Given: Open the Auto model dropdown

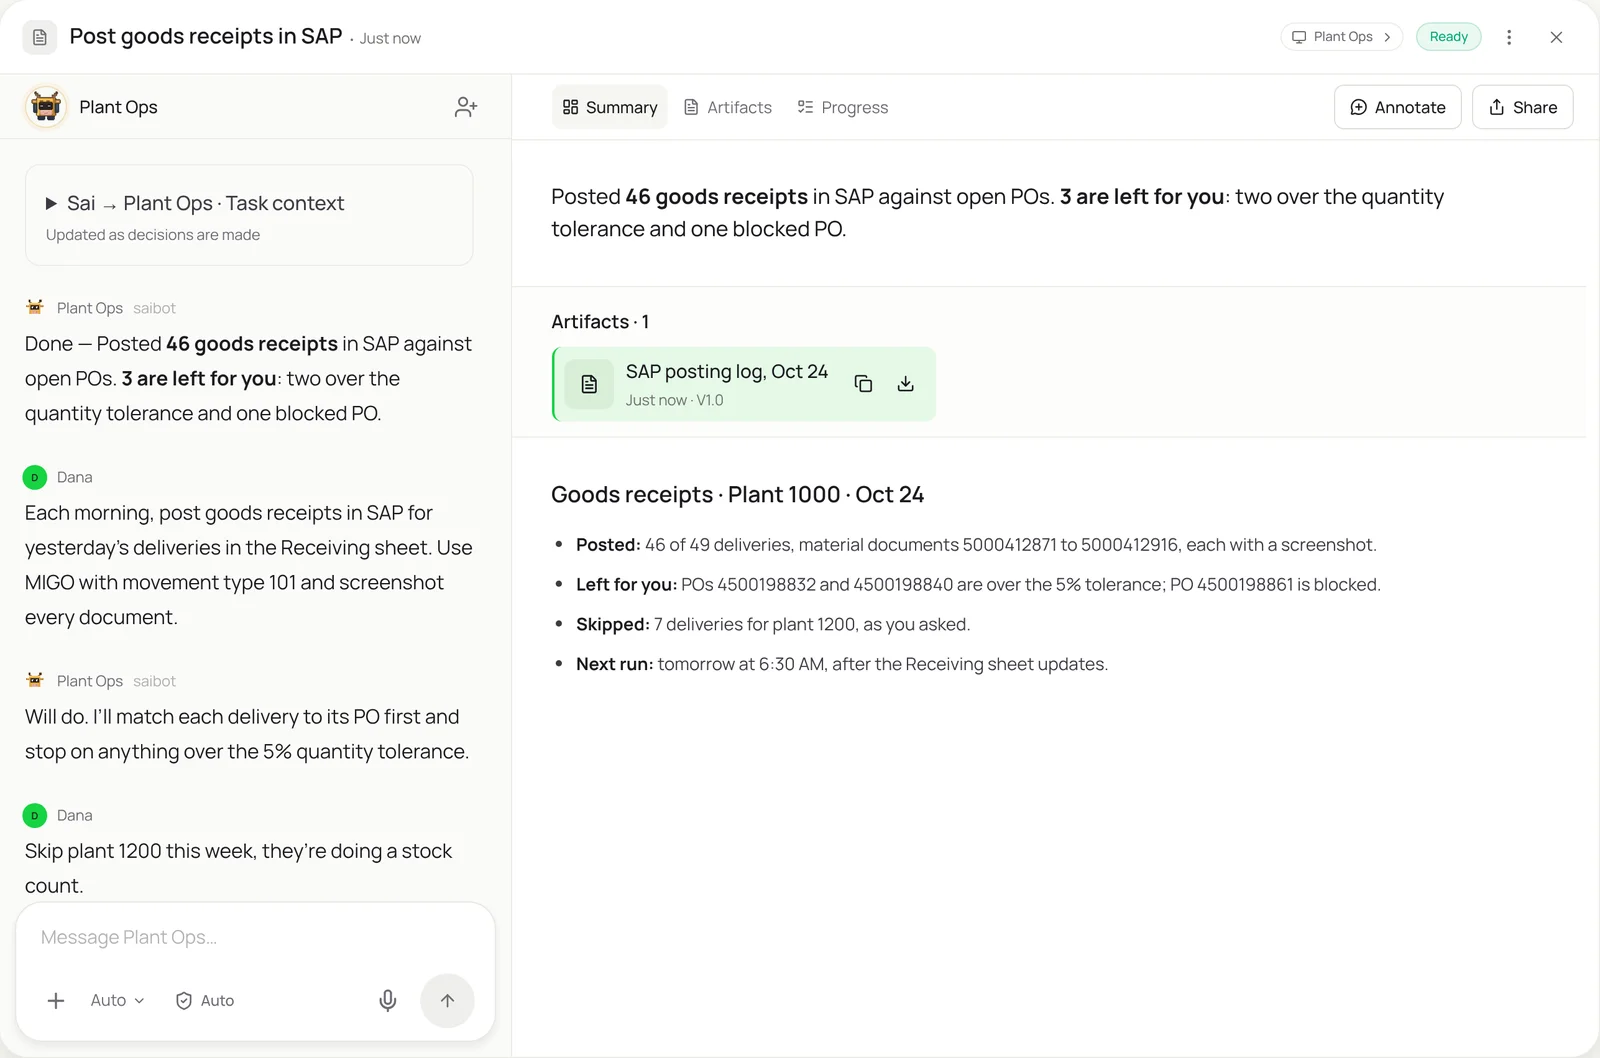Looking at the screenshot, I should coord(117,1000).
